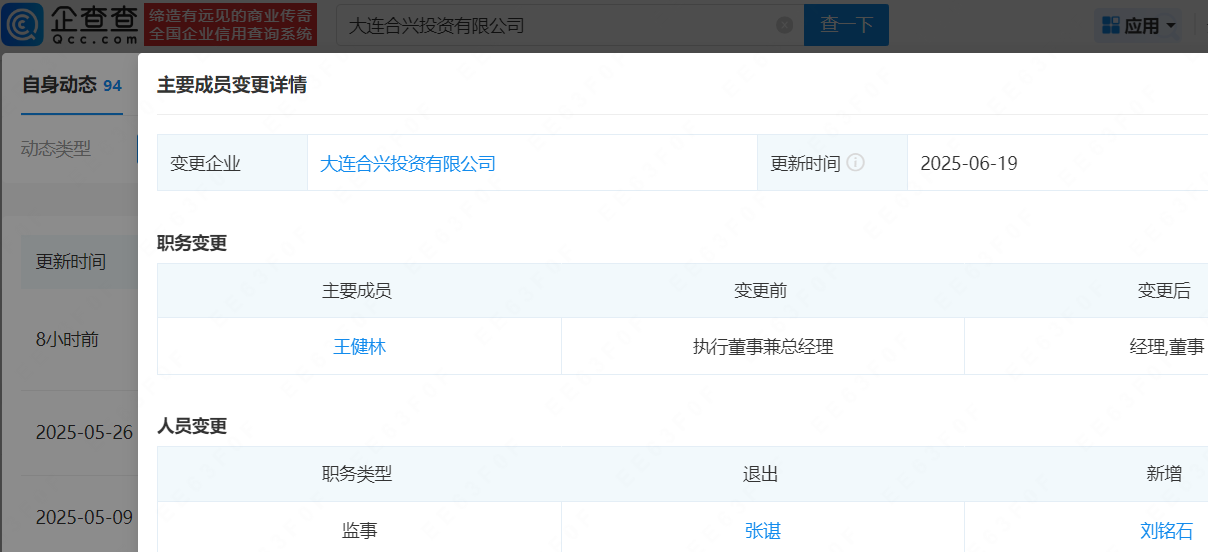
Task: Open the 大连合兴投资有限公司 company link
Action: tap(408, 163)
